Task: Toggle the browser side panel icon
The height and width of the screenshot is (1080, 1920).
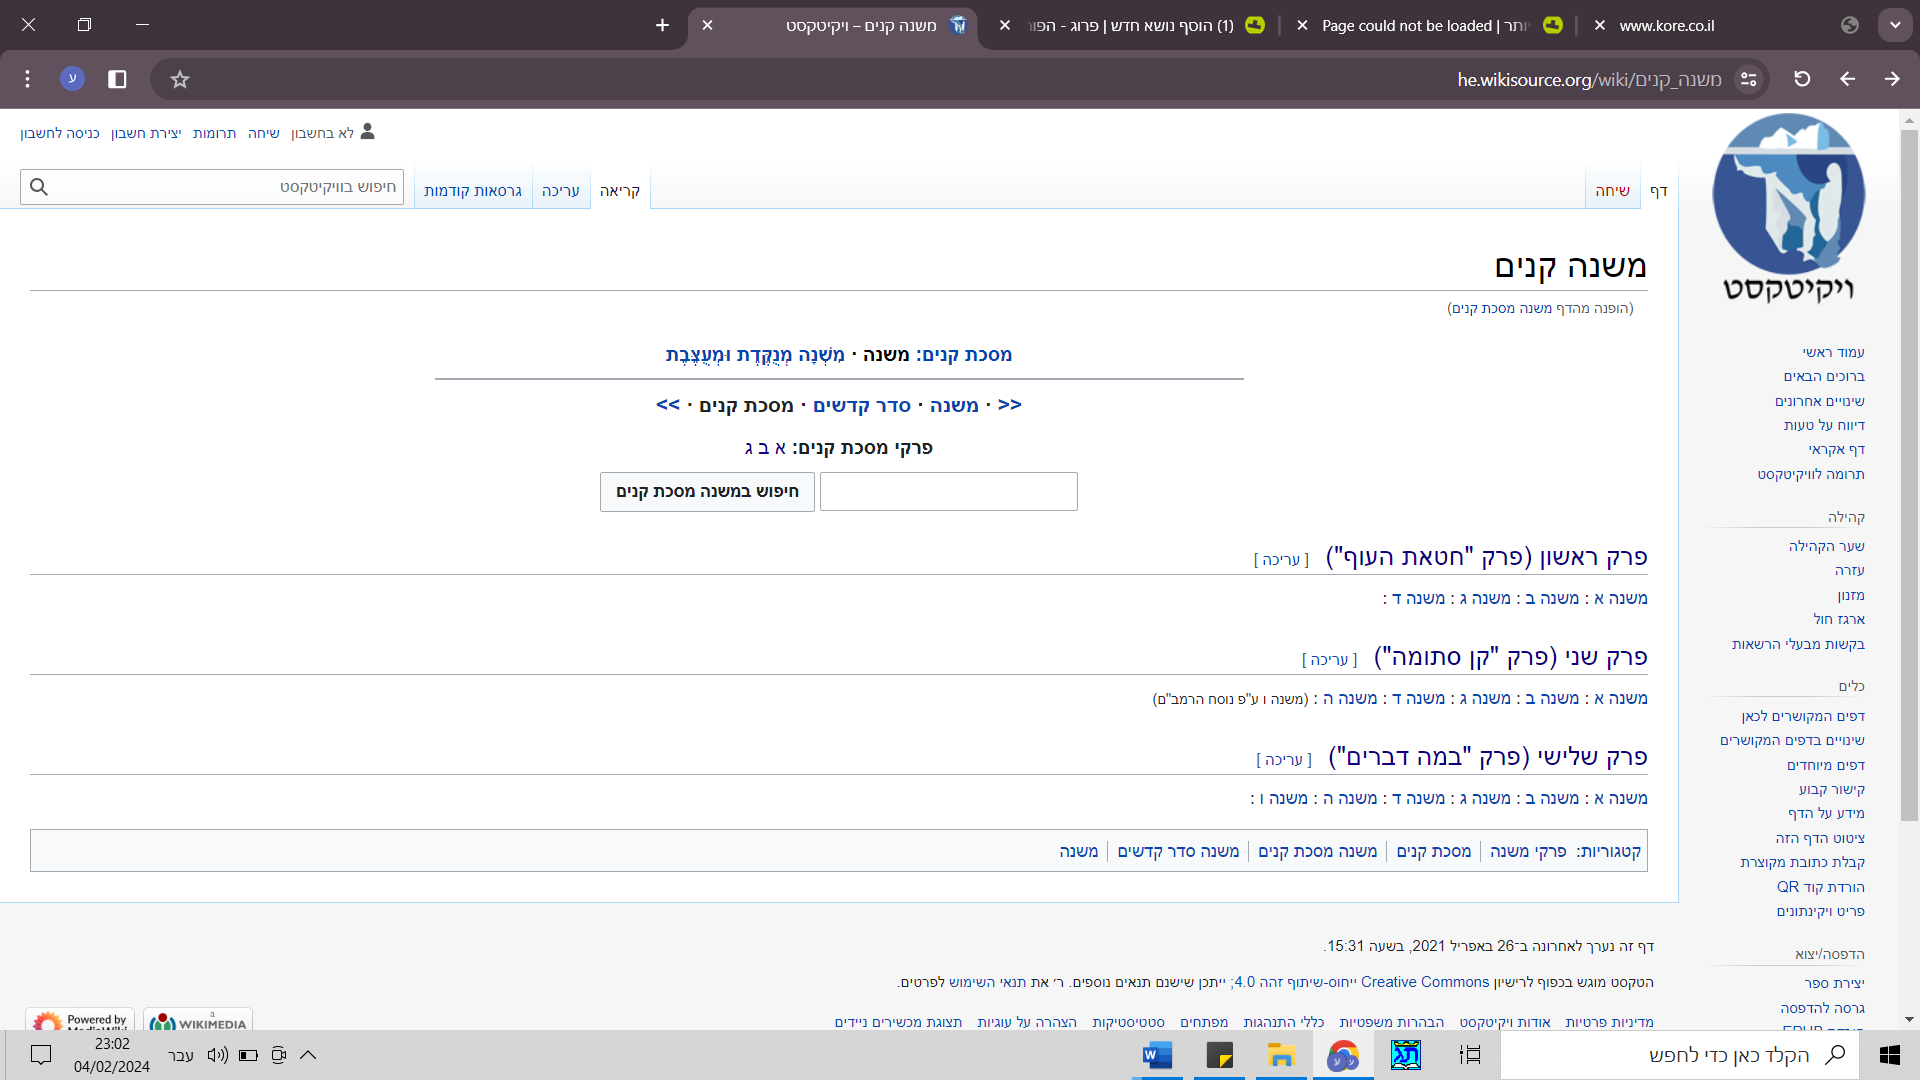Action: [x=117, y=79]
